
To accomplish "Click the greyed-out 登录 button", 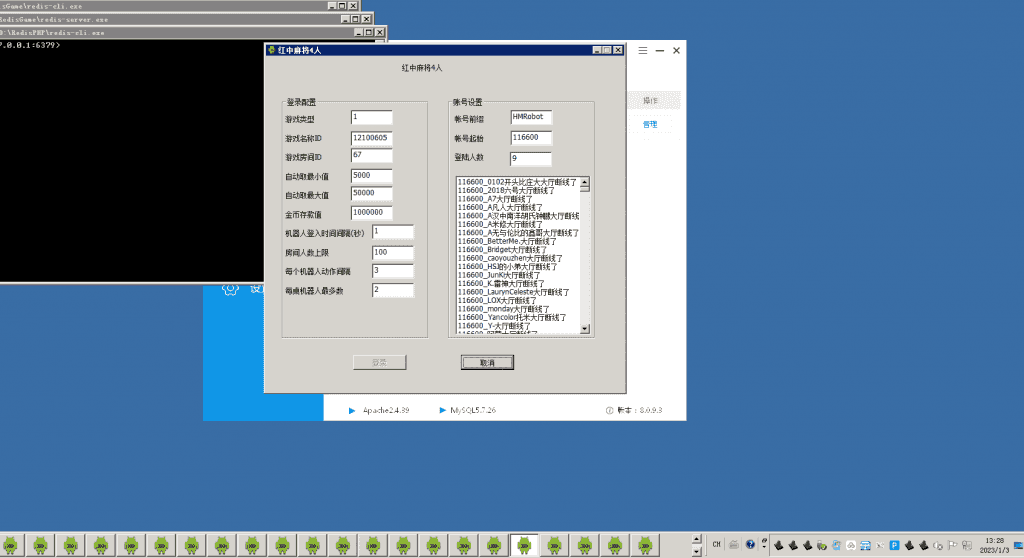I will 379,363.
